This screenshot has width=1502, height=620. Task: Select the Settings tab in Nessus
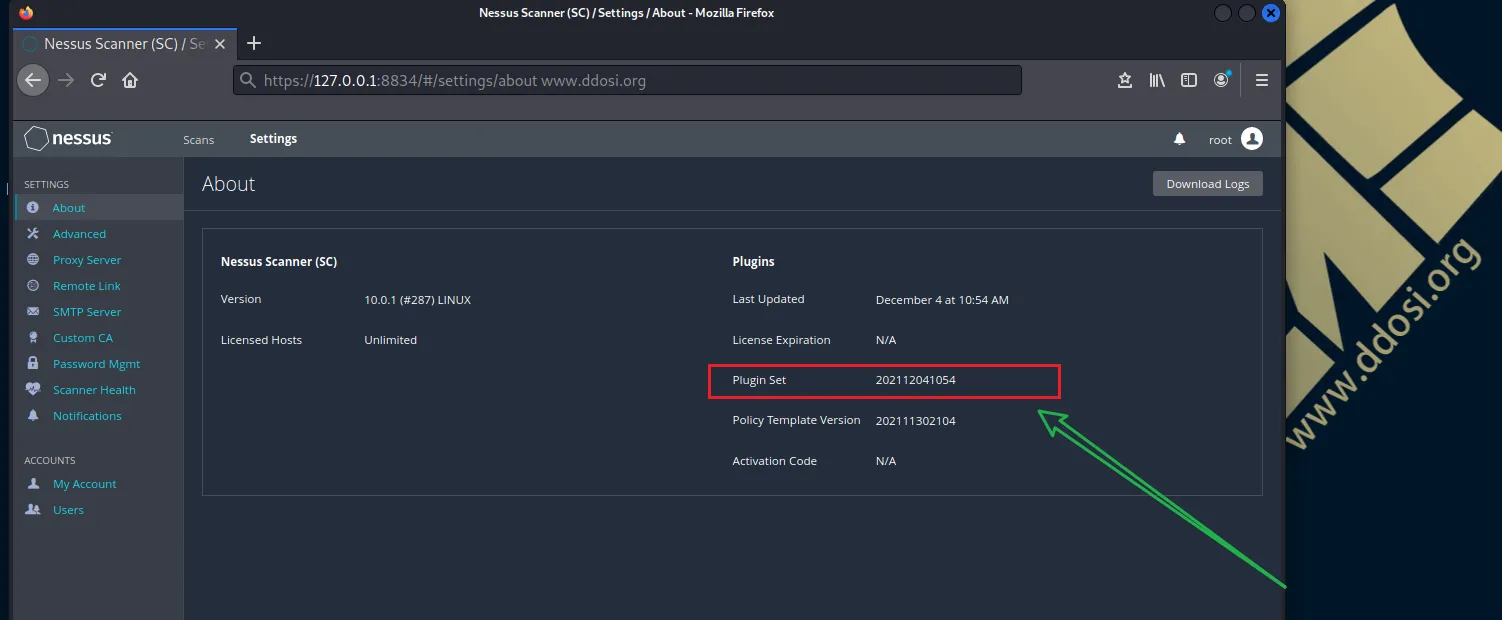coord(273,139)
